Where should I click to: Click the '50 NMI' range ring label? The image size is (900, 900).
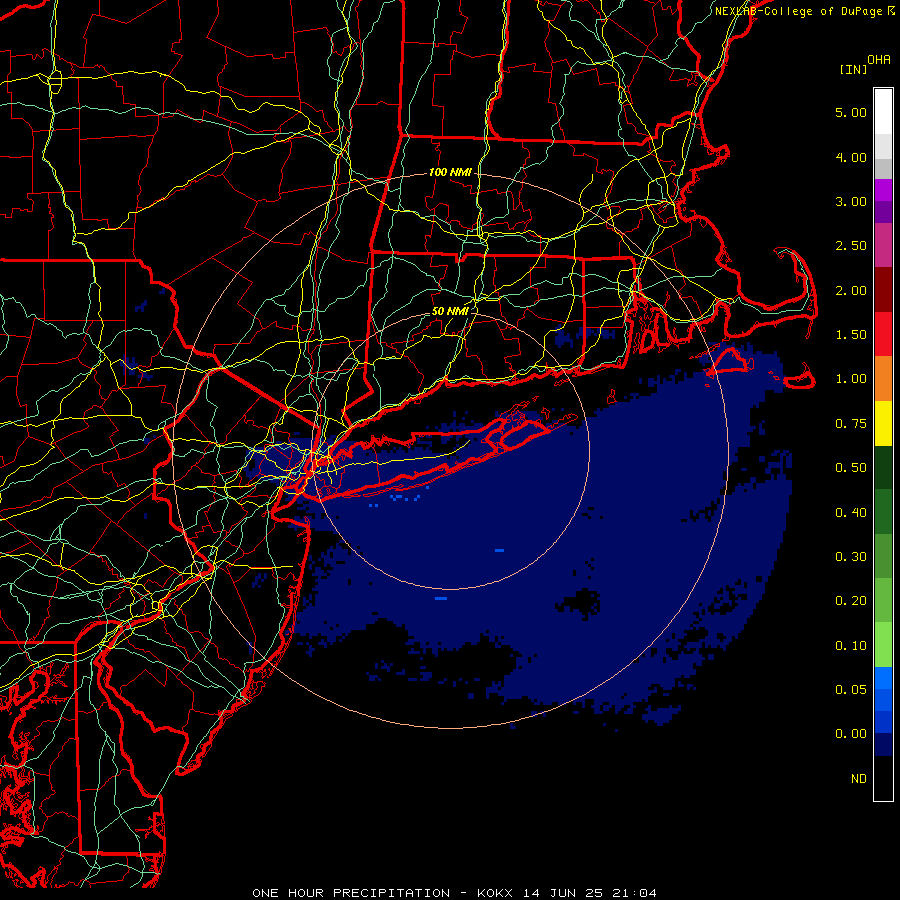[450, 311]
